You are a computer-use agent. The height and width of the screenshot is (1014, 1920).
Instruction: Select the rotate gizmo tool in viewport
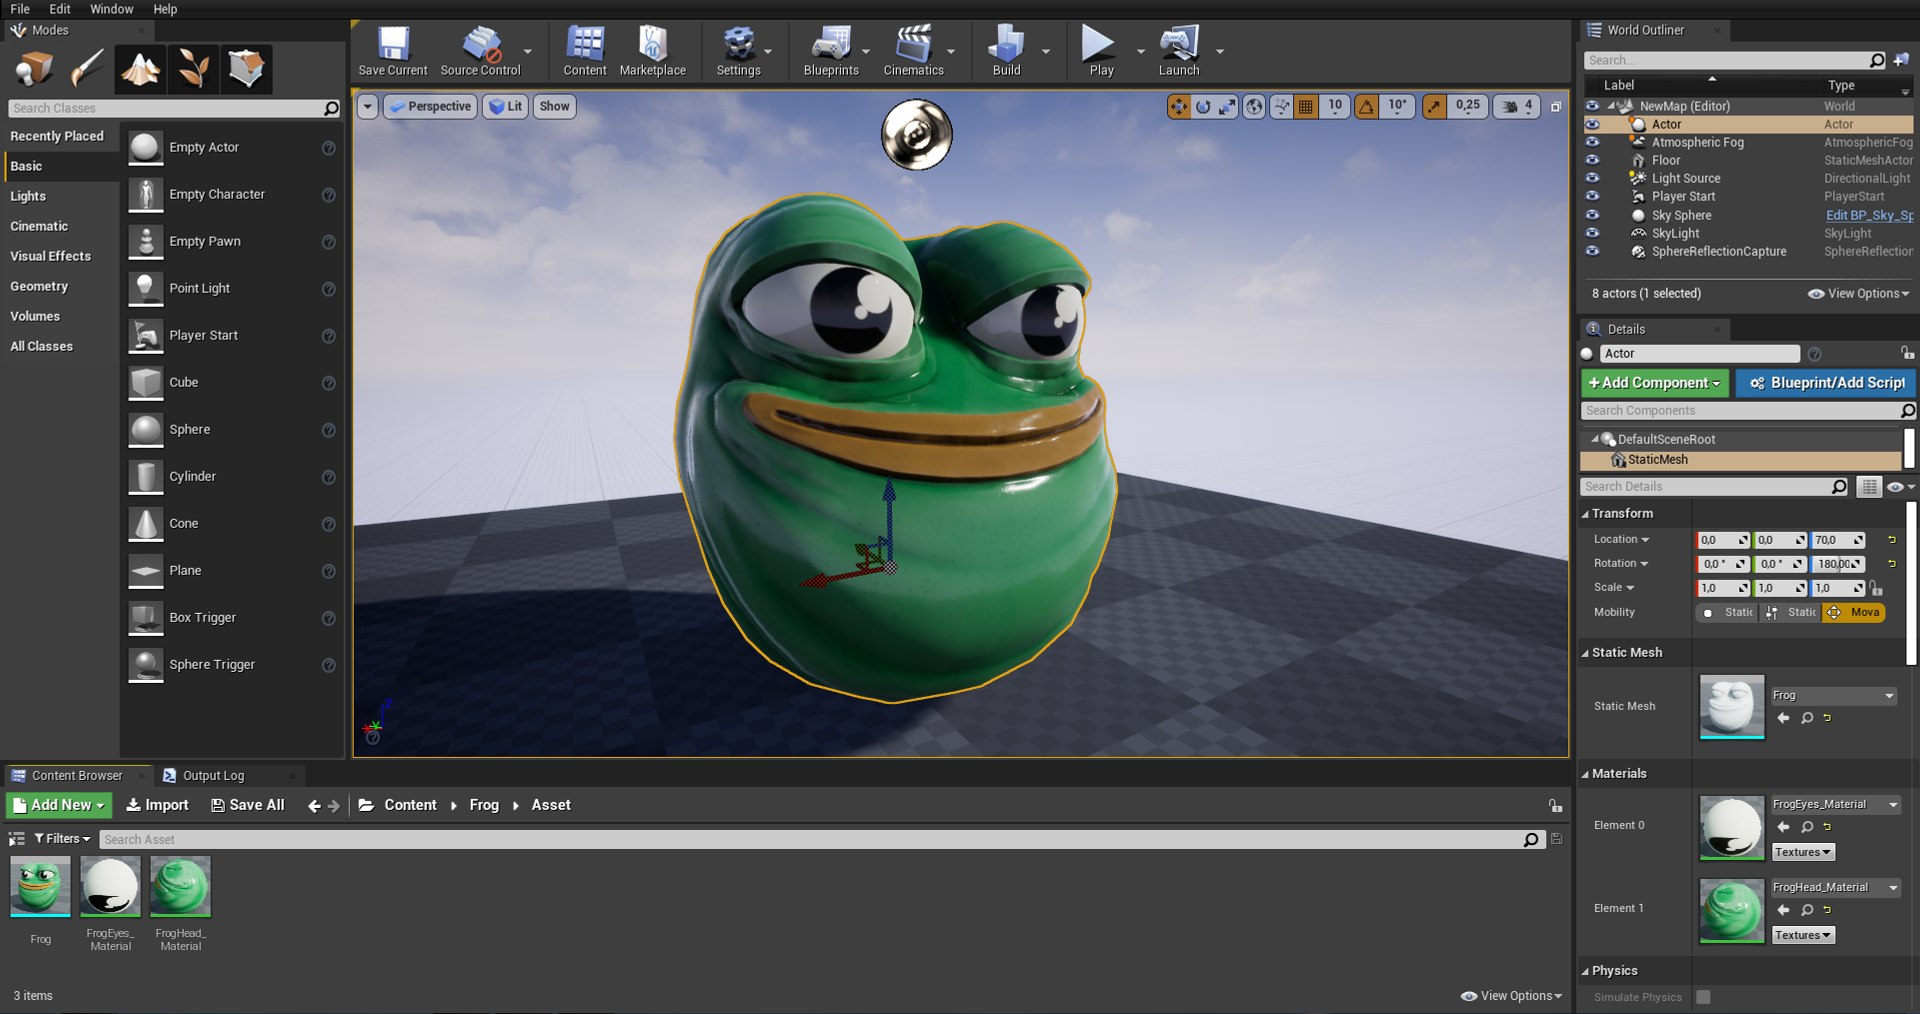1204,106
